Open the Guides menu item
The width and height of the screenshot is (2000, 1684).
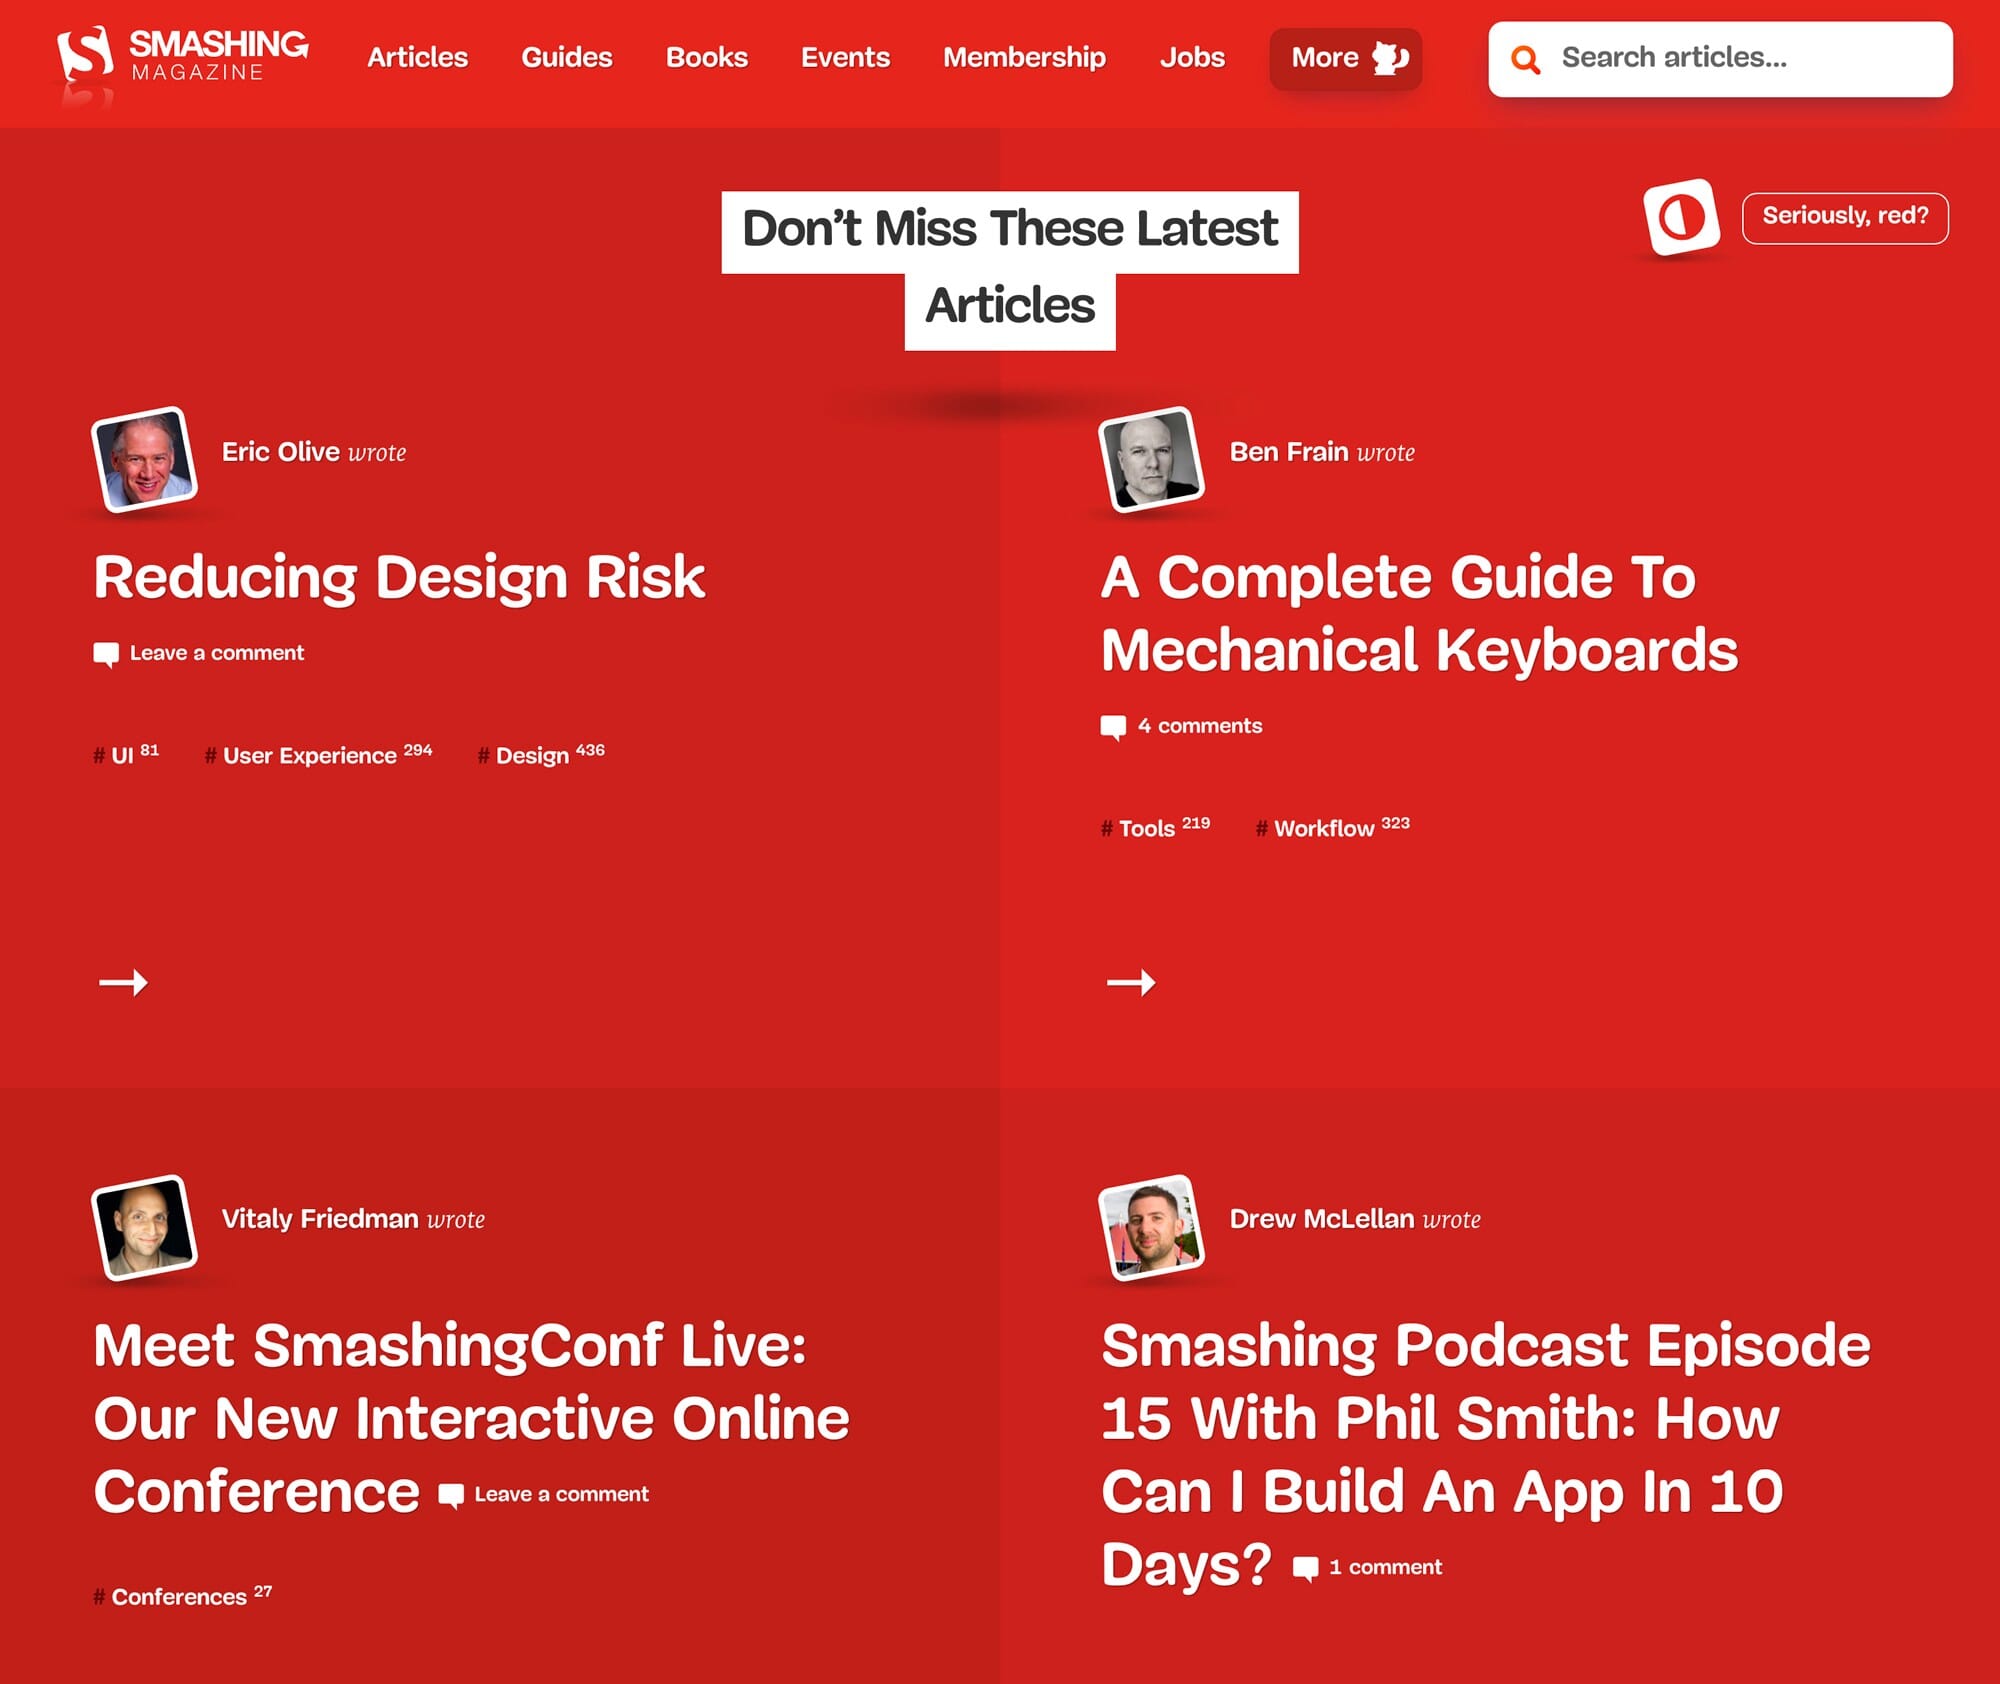pyautogui.click(x=567, y=57)
